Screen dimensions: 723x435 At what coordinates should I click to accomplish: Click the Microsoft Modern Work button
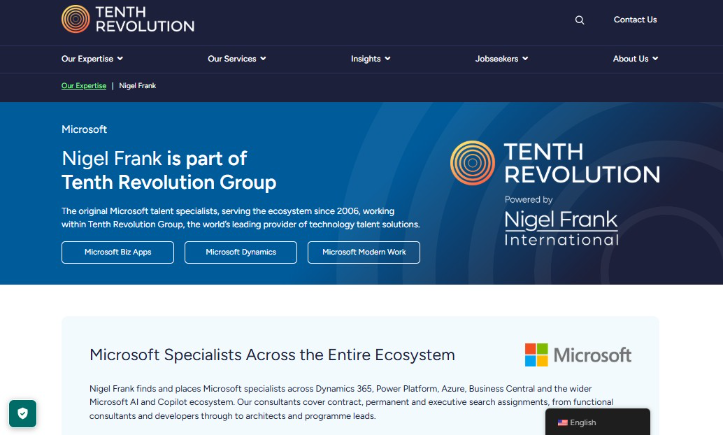click(364, 252)
